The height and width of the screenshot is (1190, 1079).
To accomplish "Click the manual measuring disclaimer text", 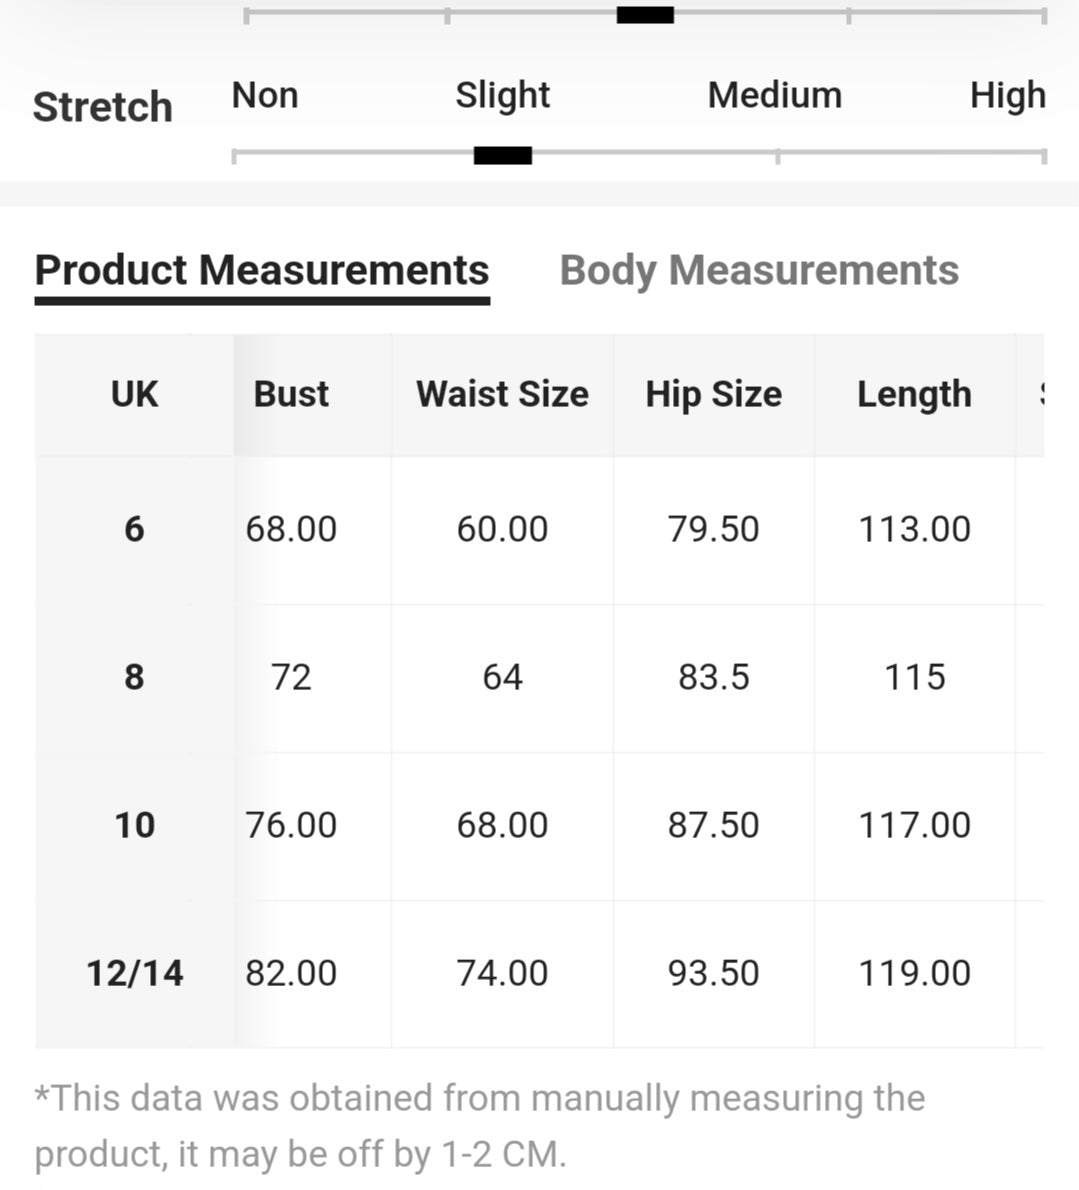I will coord(480,1126).
